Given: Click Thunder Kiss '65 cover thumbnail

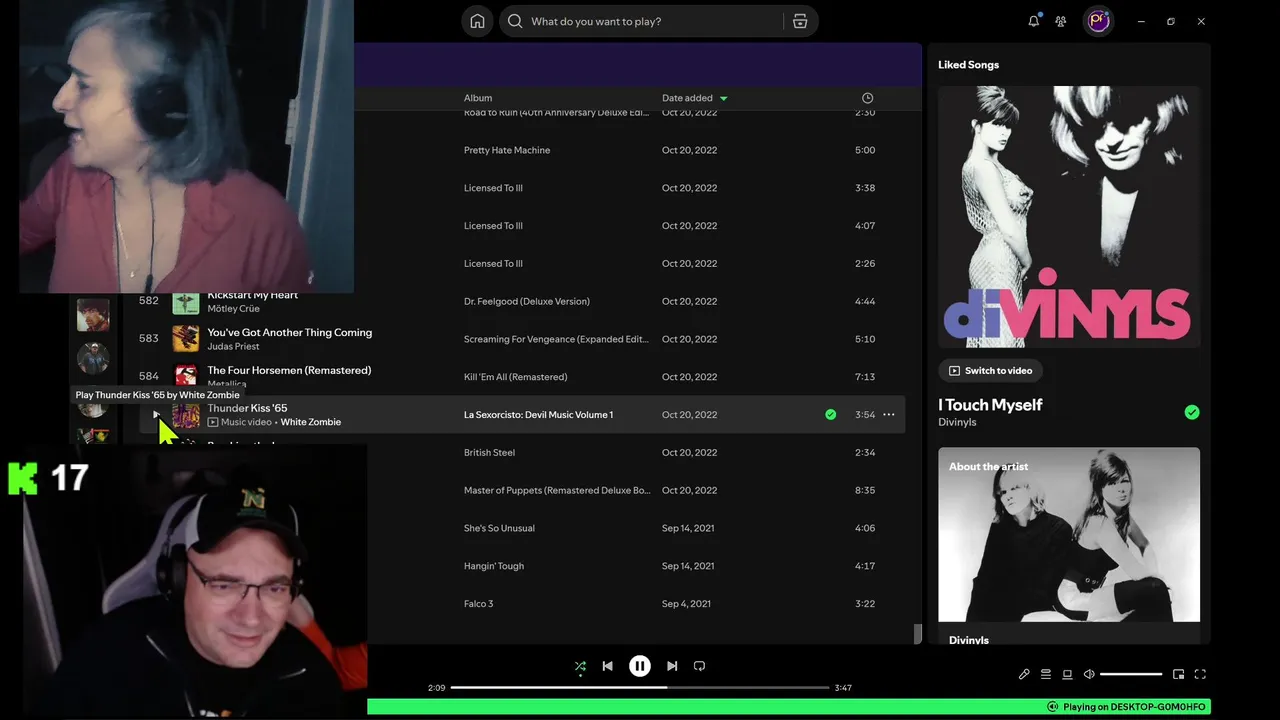Looking at the screenshot, I should pyautogui.click(x=186, y=415).
